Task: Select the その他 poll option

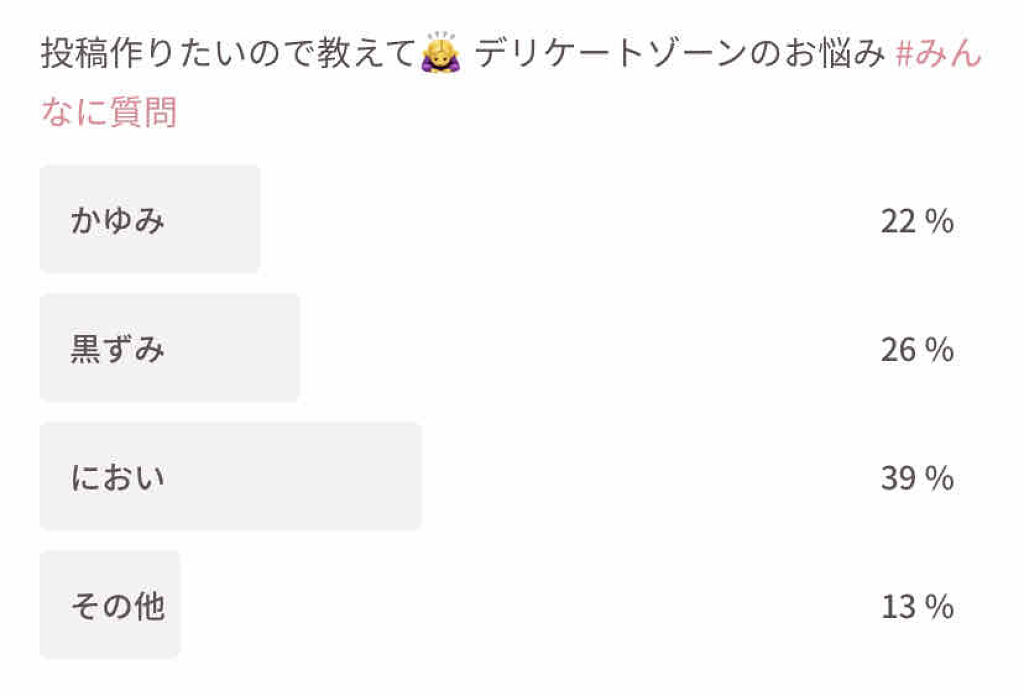Action: click(496, 604)
